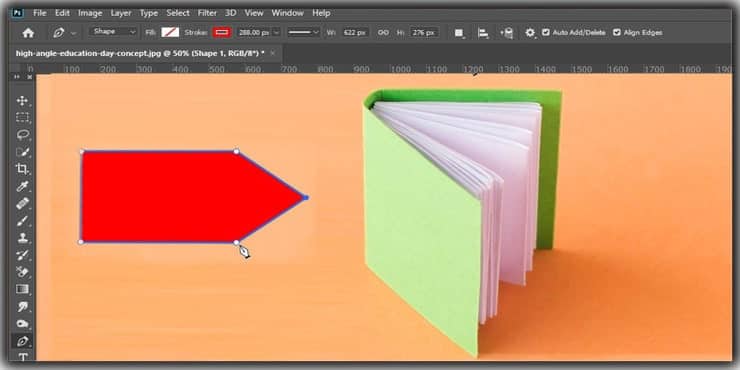
Task: Select the Eyedropper tool
Action: click(x=22, y=186)
